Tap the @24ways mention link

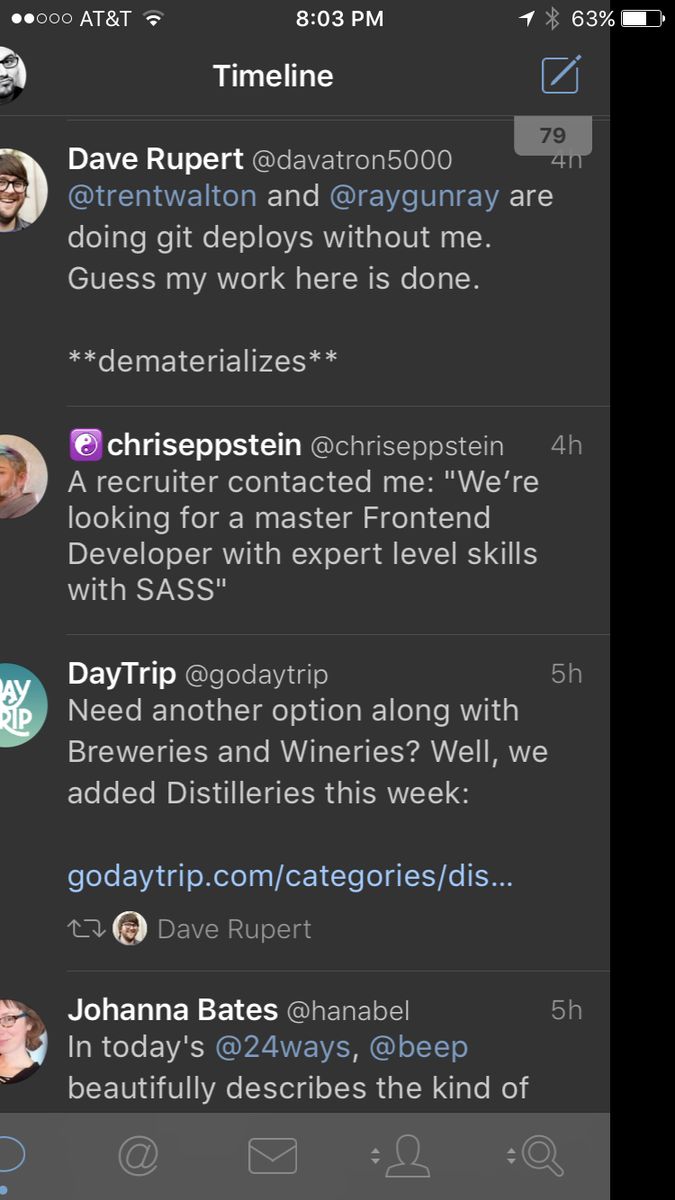[283, 1047]
